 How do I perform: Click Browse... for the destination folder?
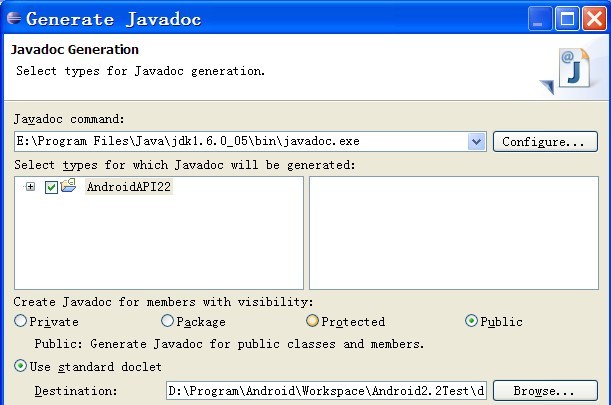click(545, 391)
